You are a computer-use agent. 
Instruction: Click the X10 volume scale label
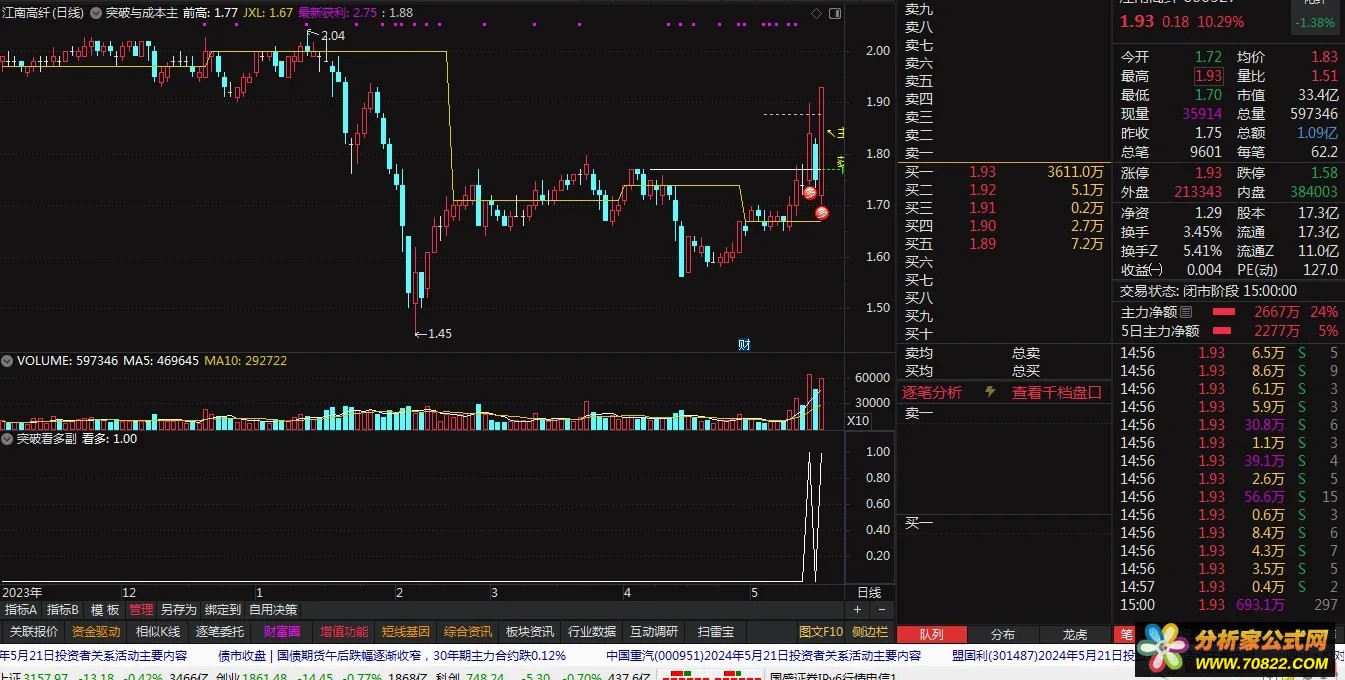pos(858,420)
